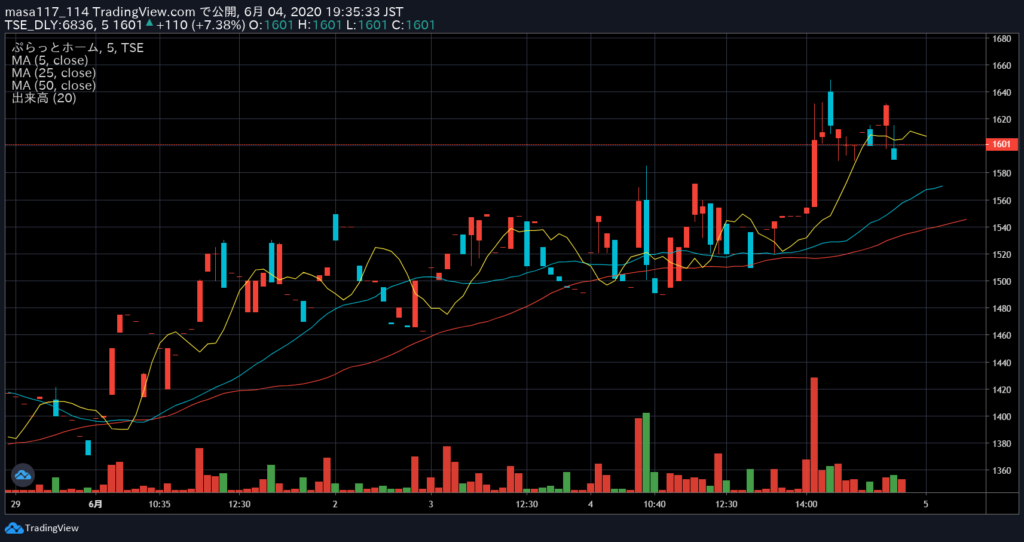Click the round cloud badge above the date axis
Screen dimensions: 1024x542
(23, 475)
